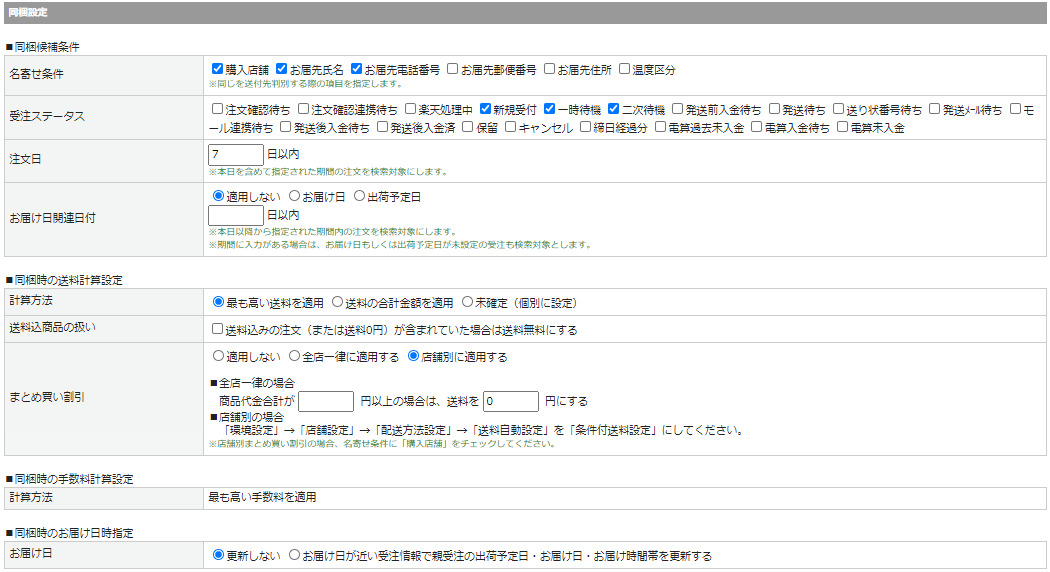Enable the 保留 status checkbox

[x=467, y=128]
